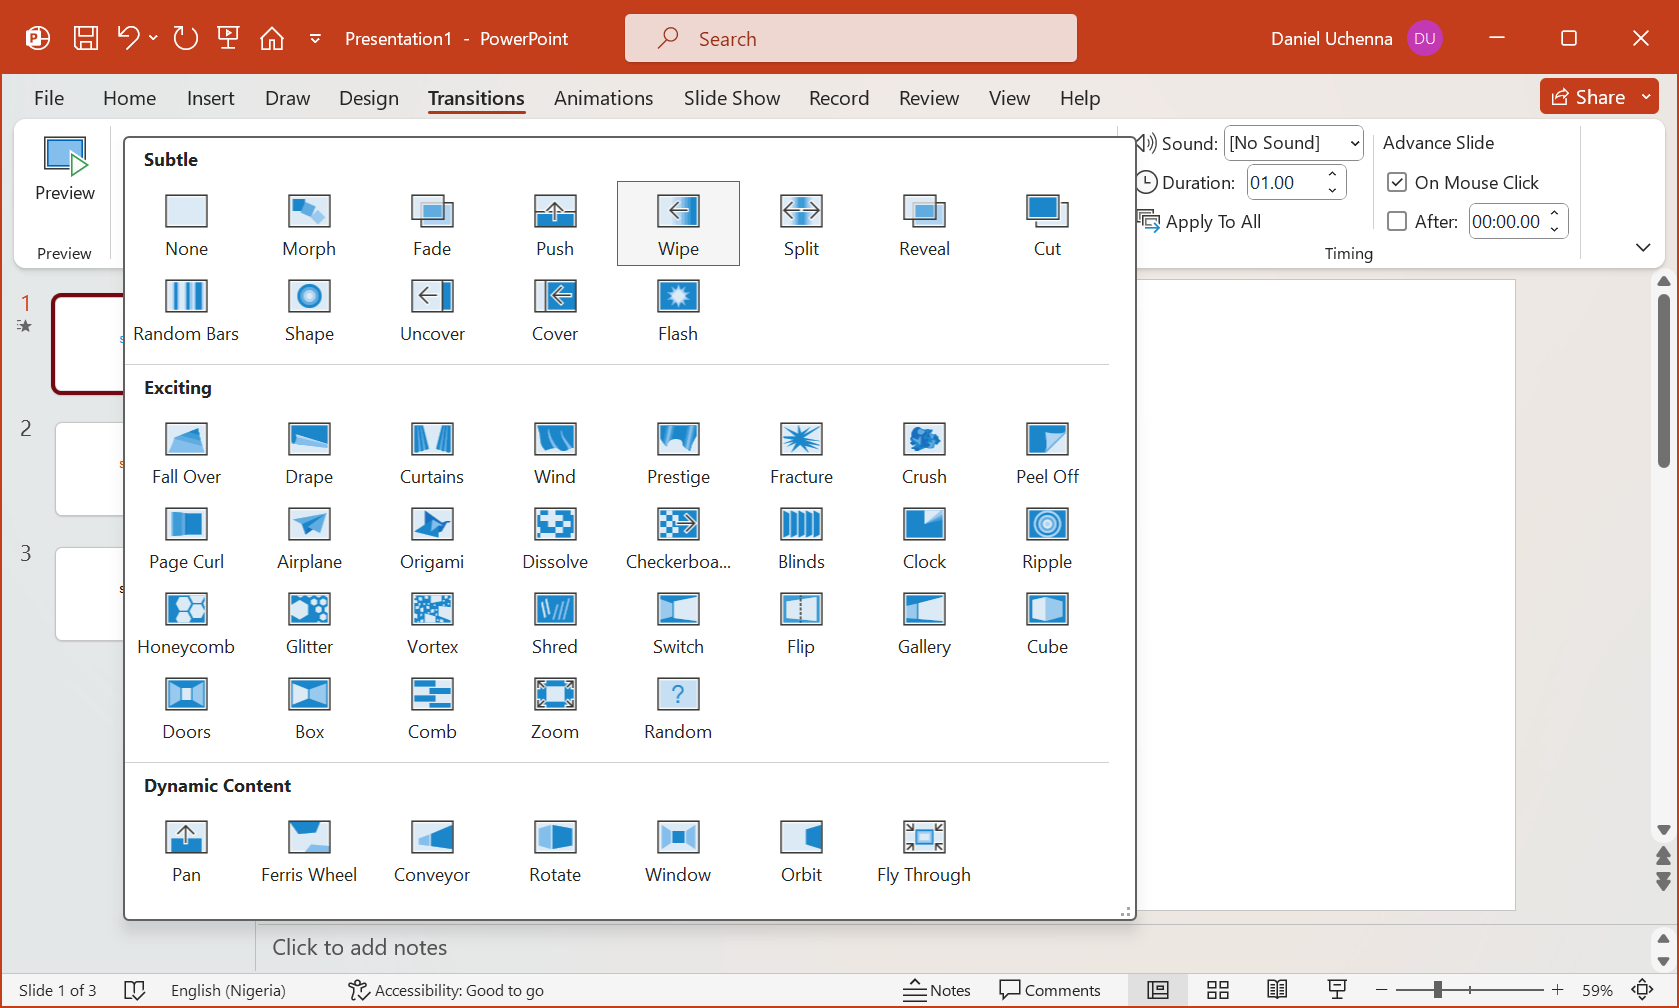Toggle the Notes pane in status bar
Image resolution: width=1679 pixels, height=1008 pixels.
937,990
